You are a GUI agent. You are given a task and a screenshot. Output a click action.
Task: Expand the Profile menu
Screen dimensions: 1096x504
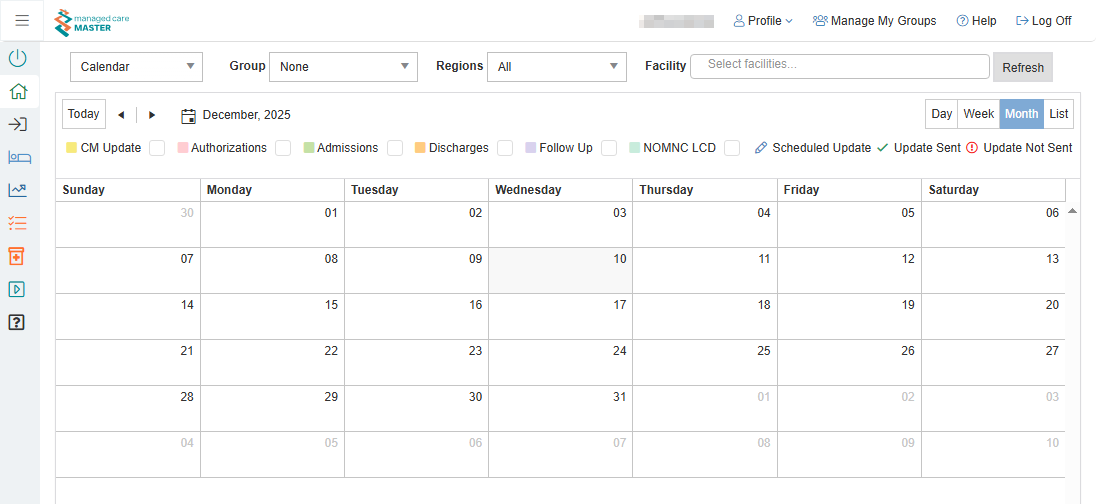point(763,21)
